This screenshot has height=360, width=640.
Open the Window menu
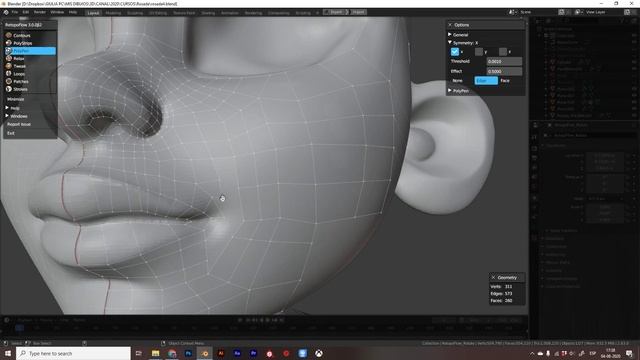(57, 12)
